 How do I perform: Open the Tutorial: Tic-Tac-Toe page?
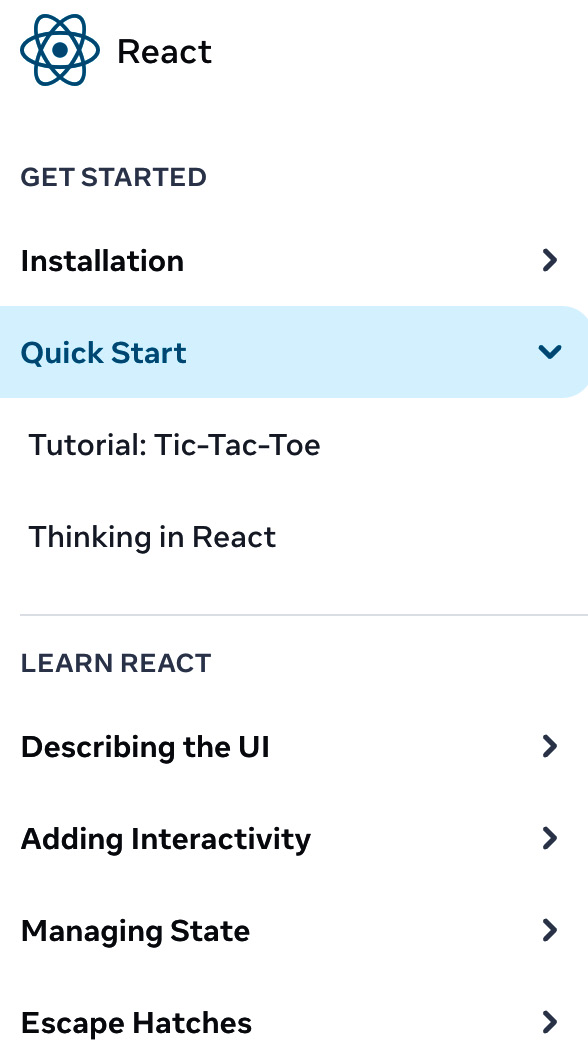pos(175,445)
